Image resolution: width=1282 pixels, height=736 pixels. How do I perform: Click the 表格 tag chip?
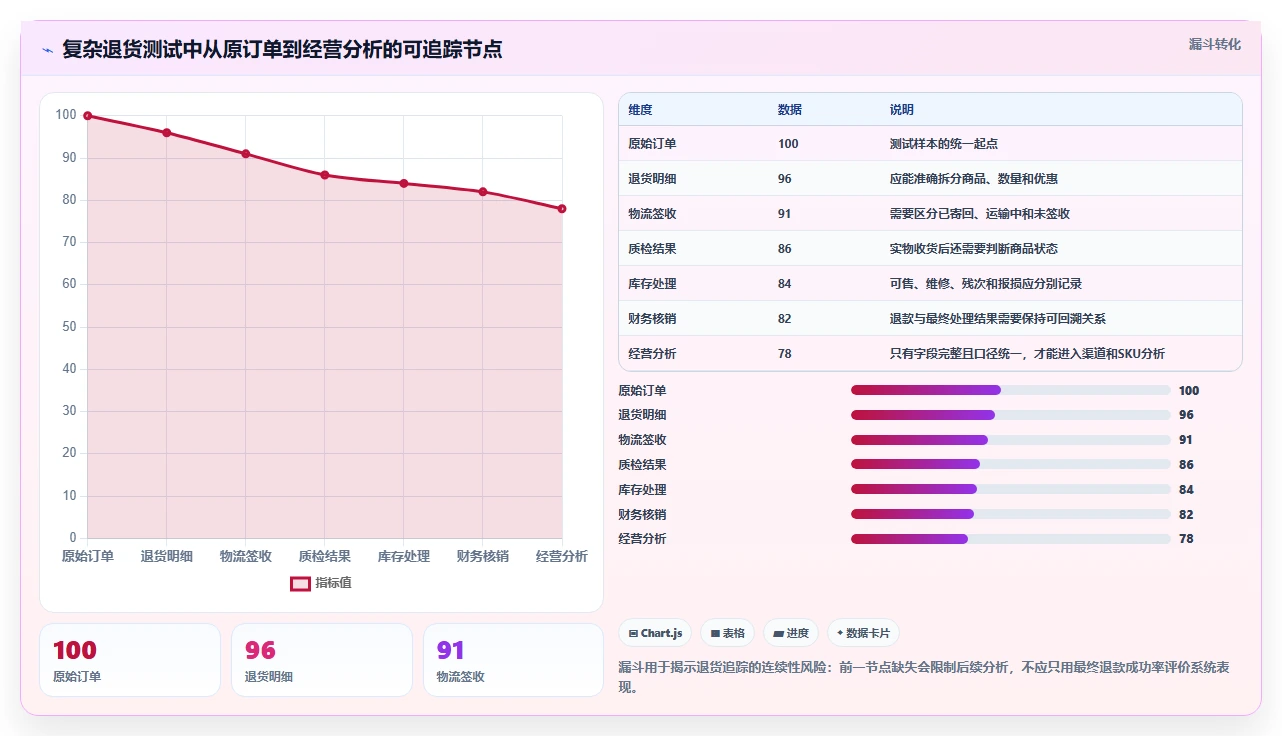click(727, 633)
